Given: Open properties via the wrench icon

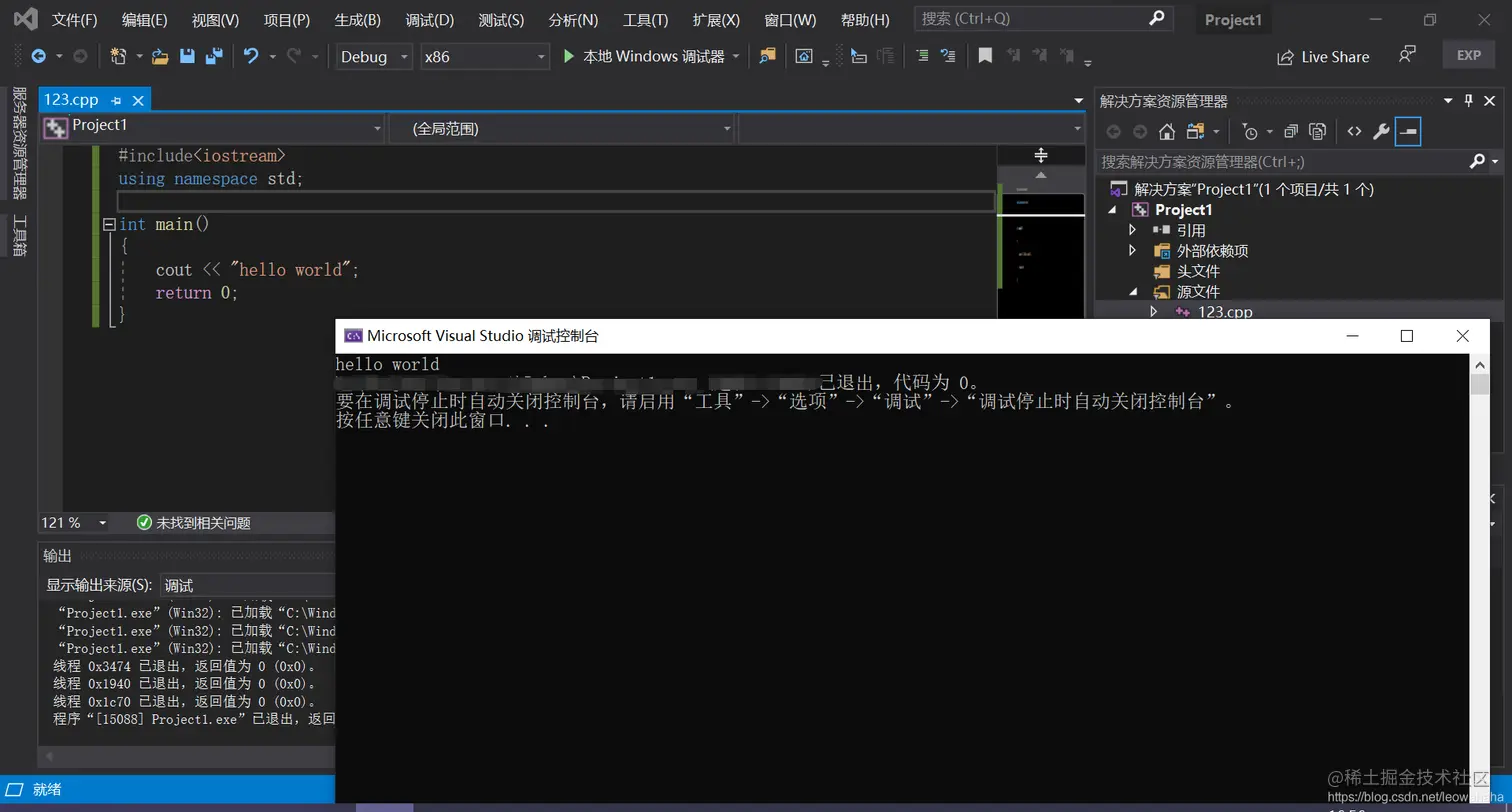Looking at the screenshot, I should pos(1381,131).
